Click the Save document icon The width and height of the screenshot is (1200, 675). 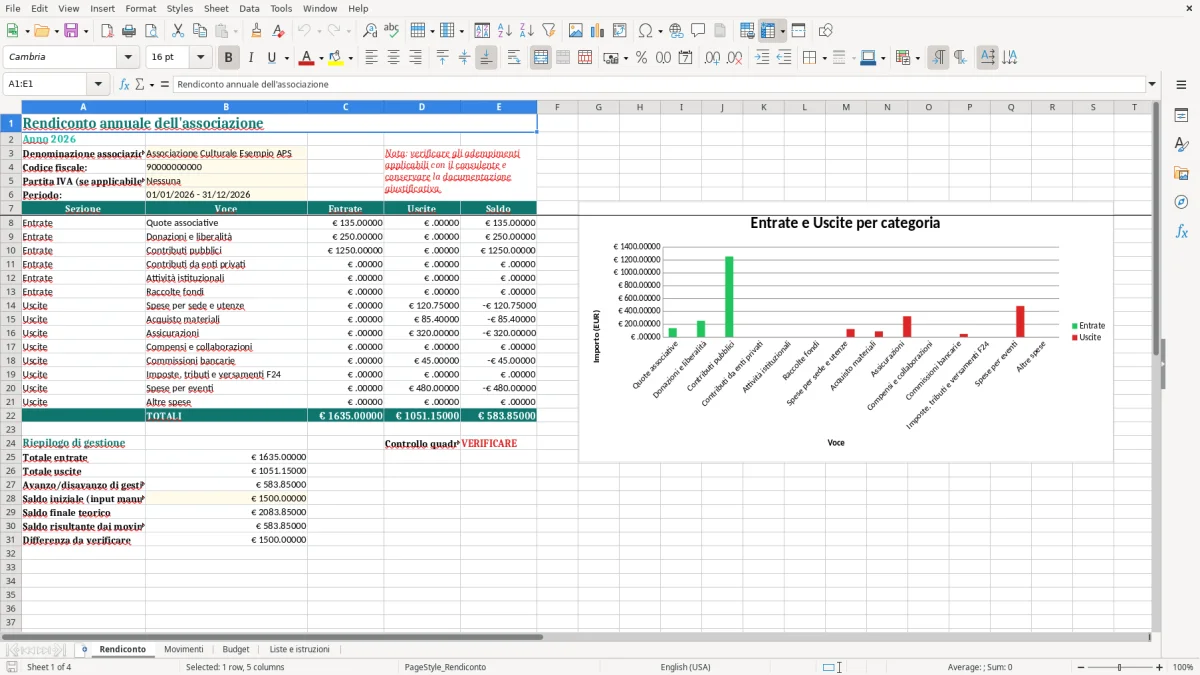point(71,31)
